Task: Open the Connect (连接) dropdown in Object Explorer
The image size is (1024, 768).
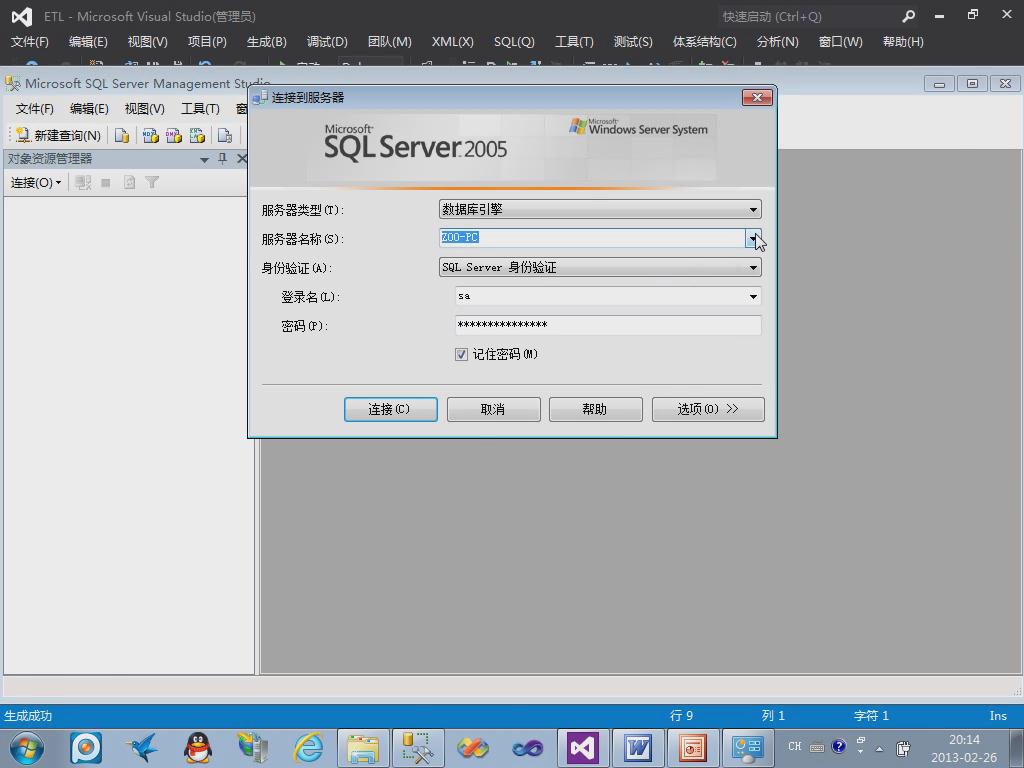Action: 36,182
